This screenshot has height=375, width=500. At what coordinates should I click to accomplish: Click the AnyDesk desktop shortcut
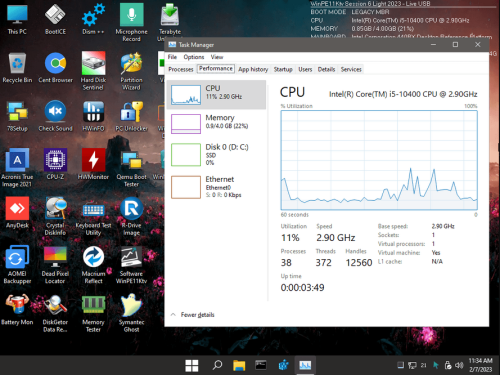point(17,213)
